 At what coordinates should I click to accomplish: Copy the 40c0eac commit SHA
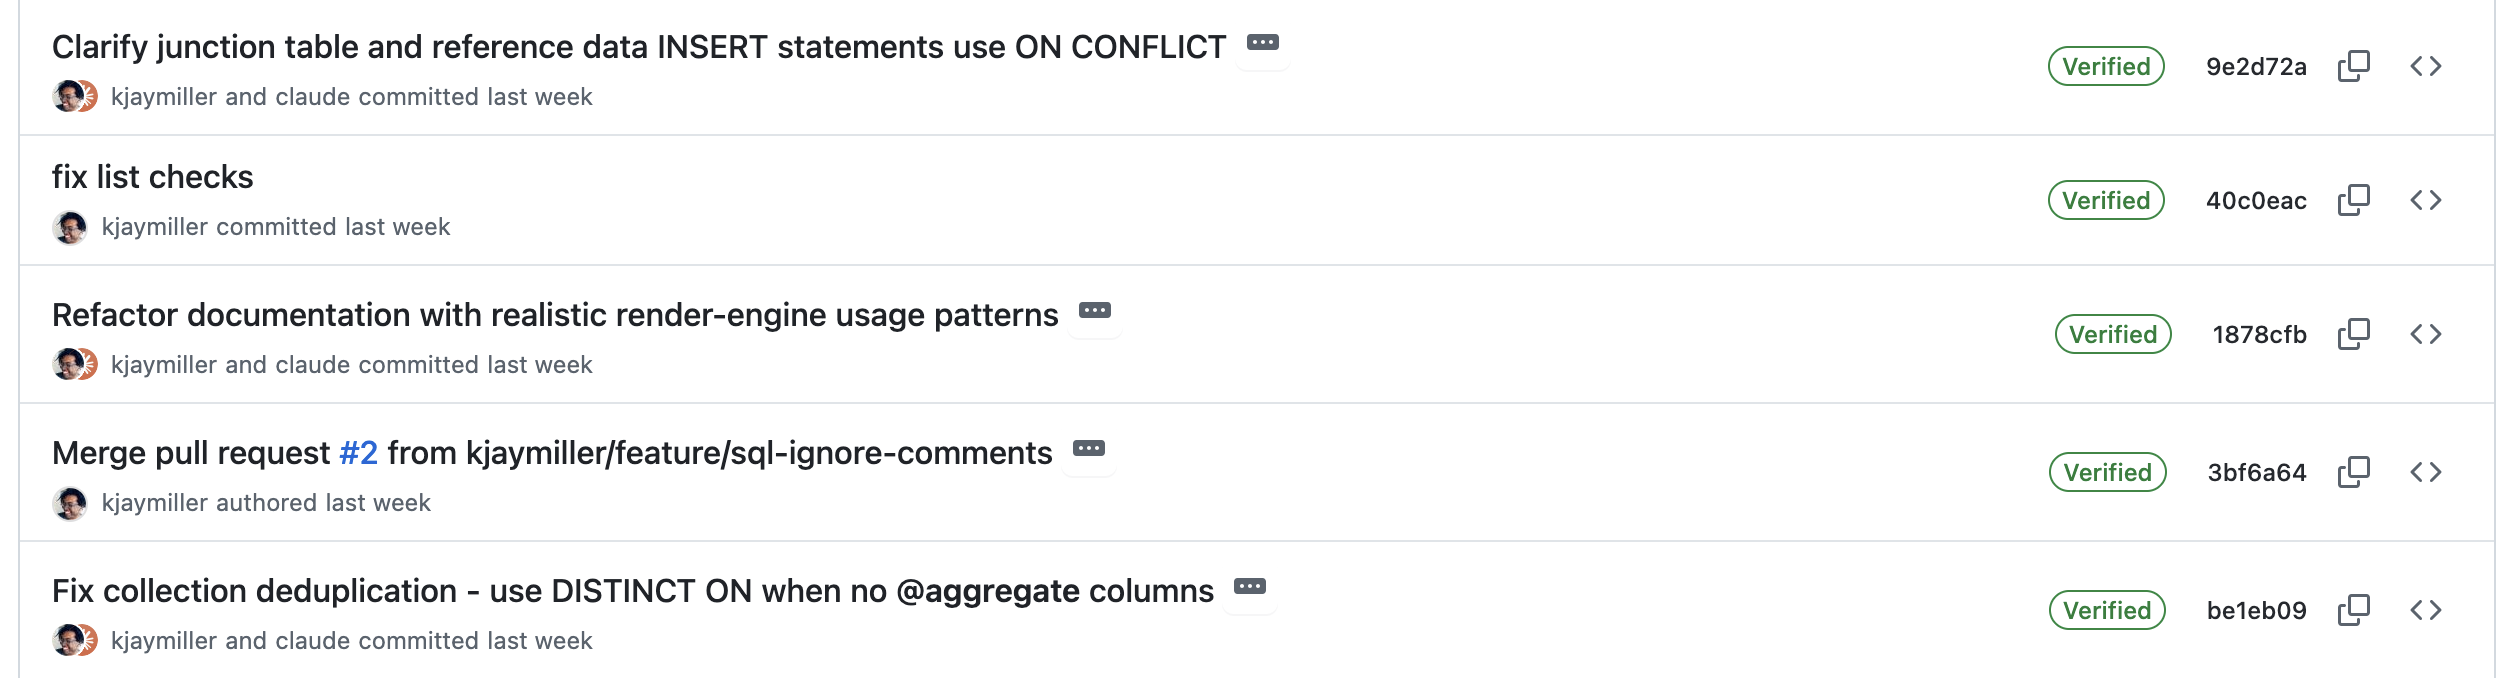click(2356, 200)
